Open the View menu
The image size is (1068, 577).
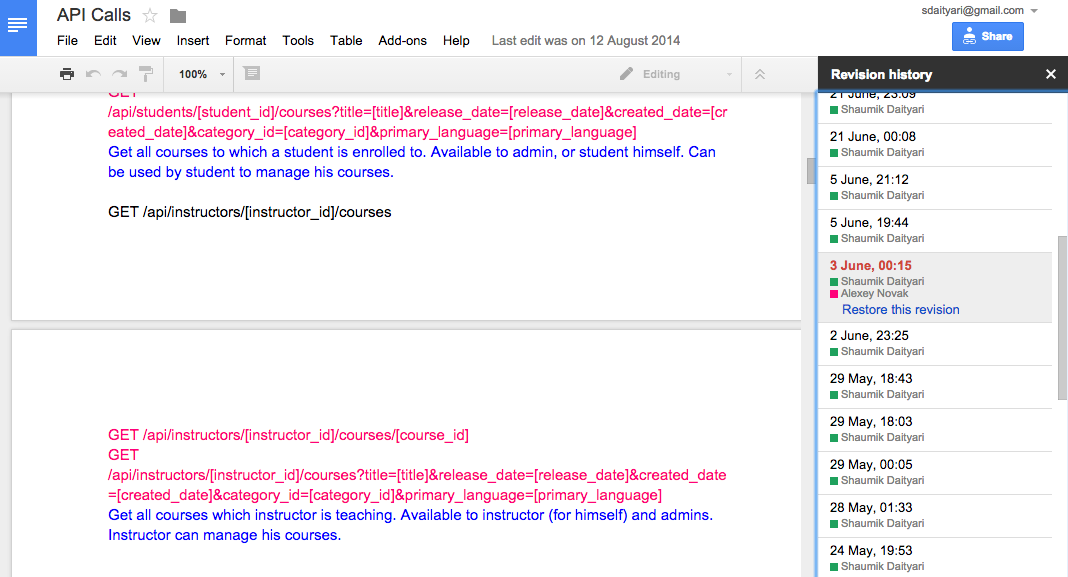(146, 41)
